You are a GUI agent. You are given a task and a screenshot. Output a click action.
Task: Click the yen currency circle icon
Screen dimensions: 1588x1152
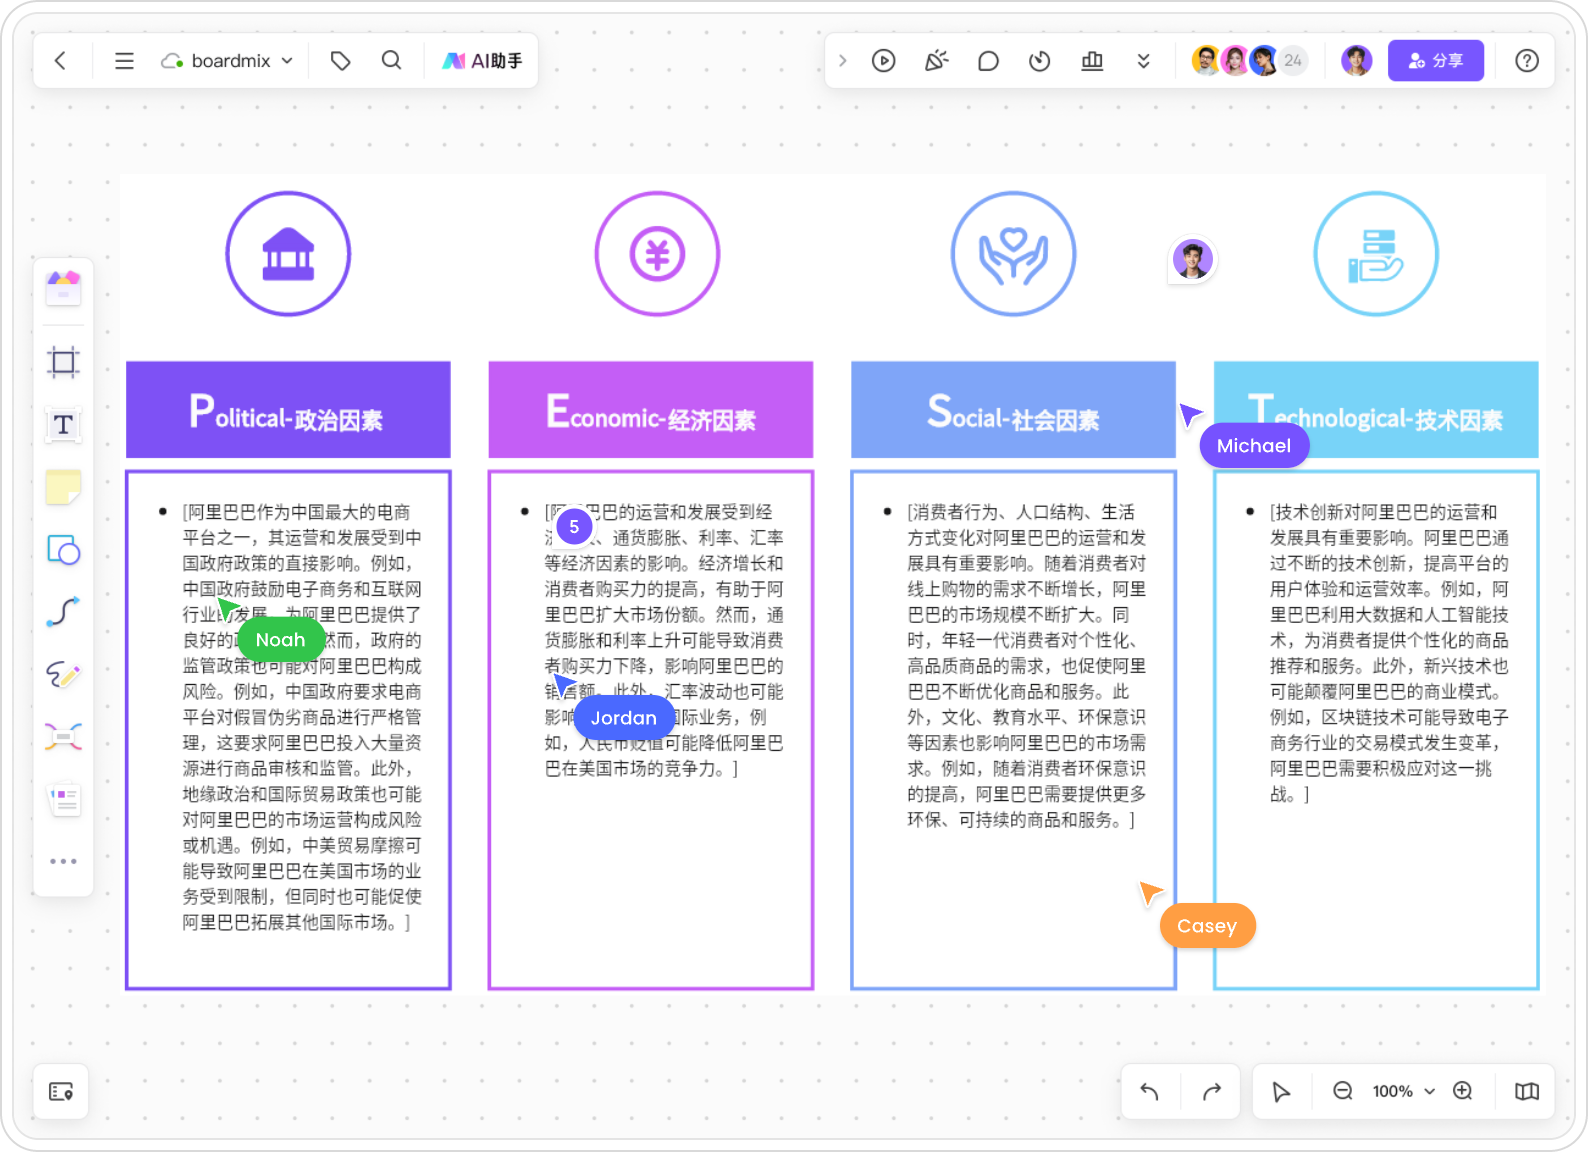click(x=657, y=254)
